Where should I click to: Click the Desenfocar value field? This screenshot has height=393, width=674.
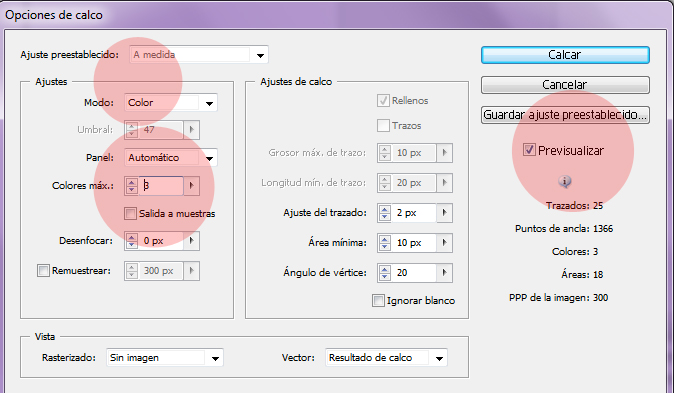[x=161, y=240]
